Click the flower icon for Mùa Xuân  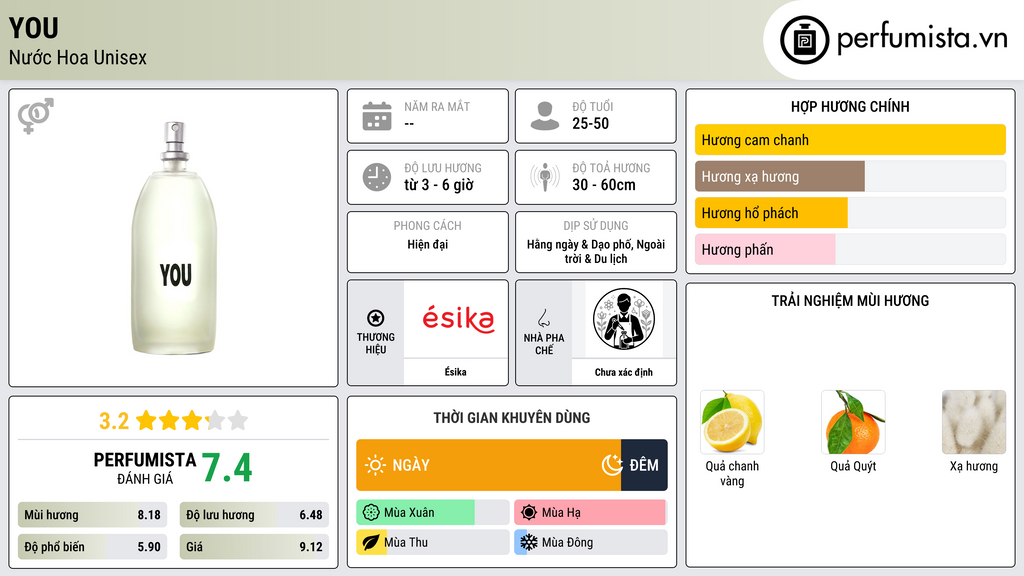pyautogui.click(x=371, y=513)
